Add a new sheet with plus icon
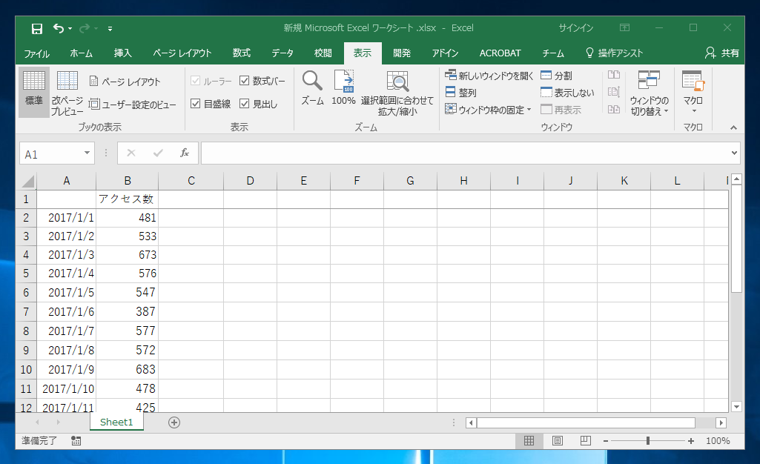Screen dimensions: 760x464 coord(174,423)
